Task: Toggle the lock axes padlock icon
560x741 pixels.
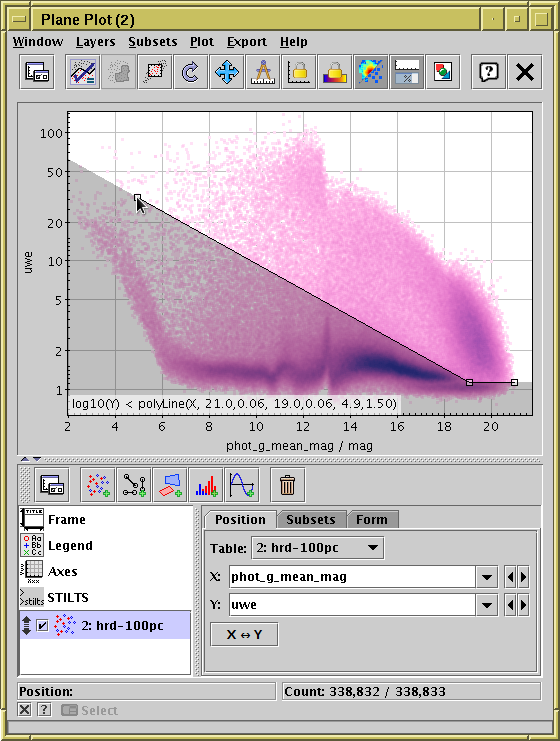Action: (x=299, y=72)
